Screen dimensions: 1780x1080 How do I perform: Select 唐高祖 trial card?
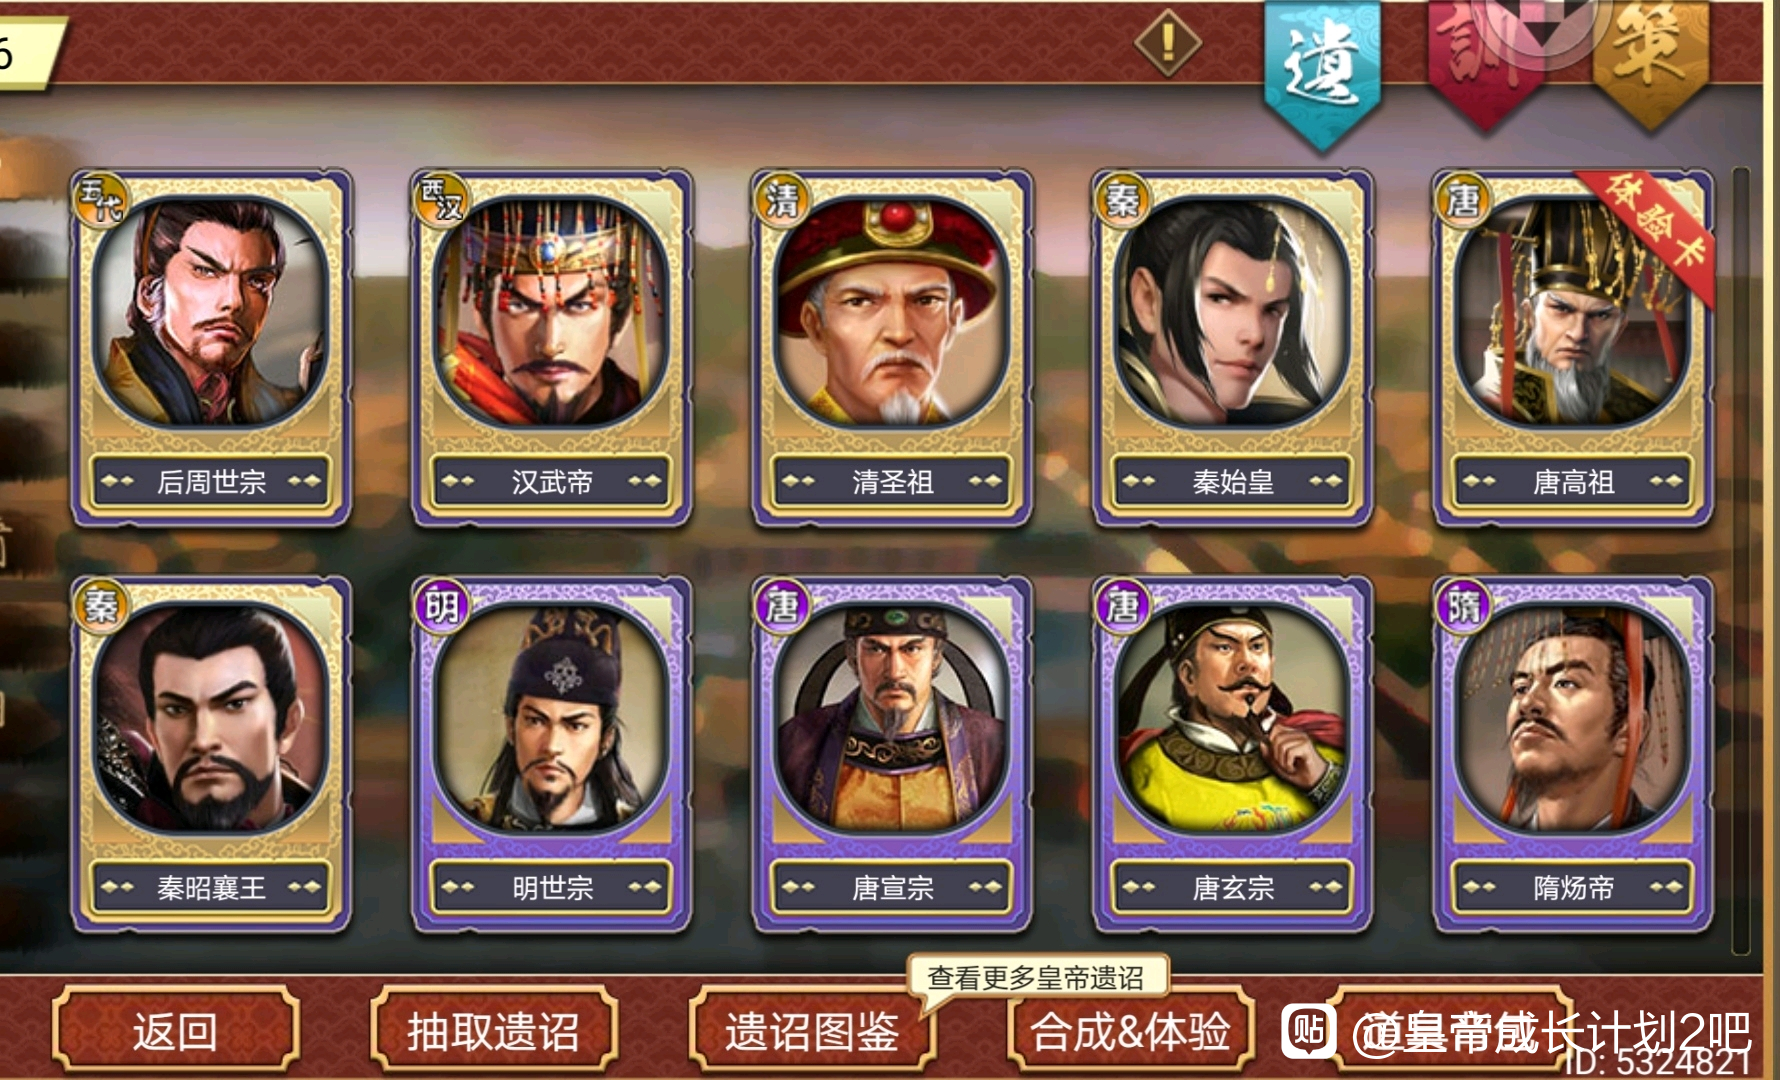coord(1573,347)
